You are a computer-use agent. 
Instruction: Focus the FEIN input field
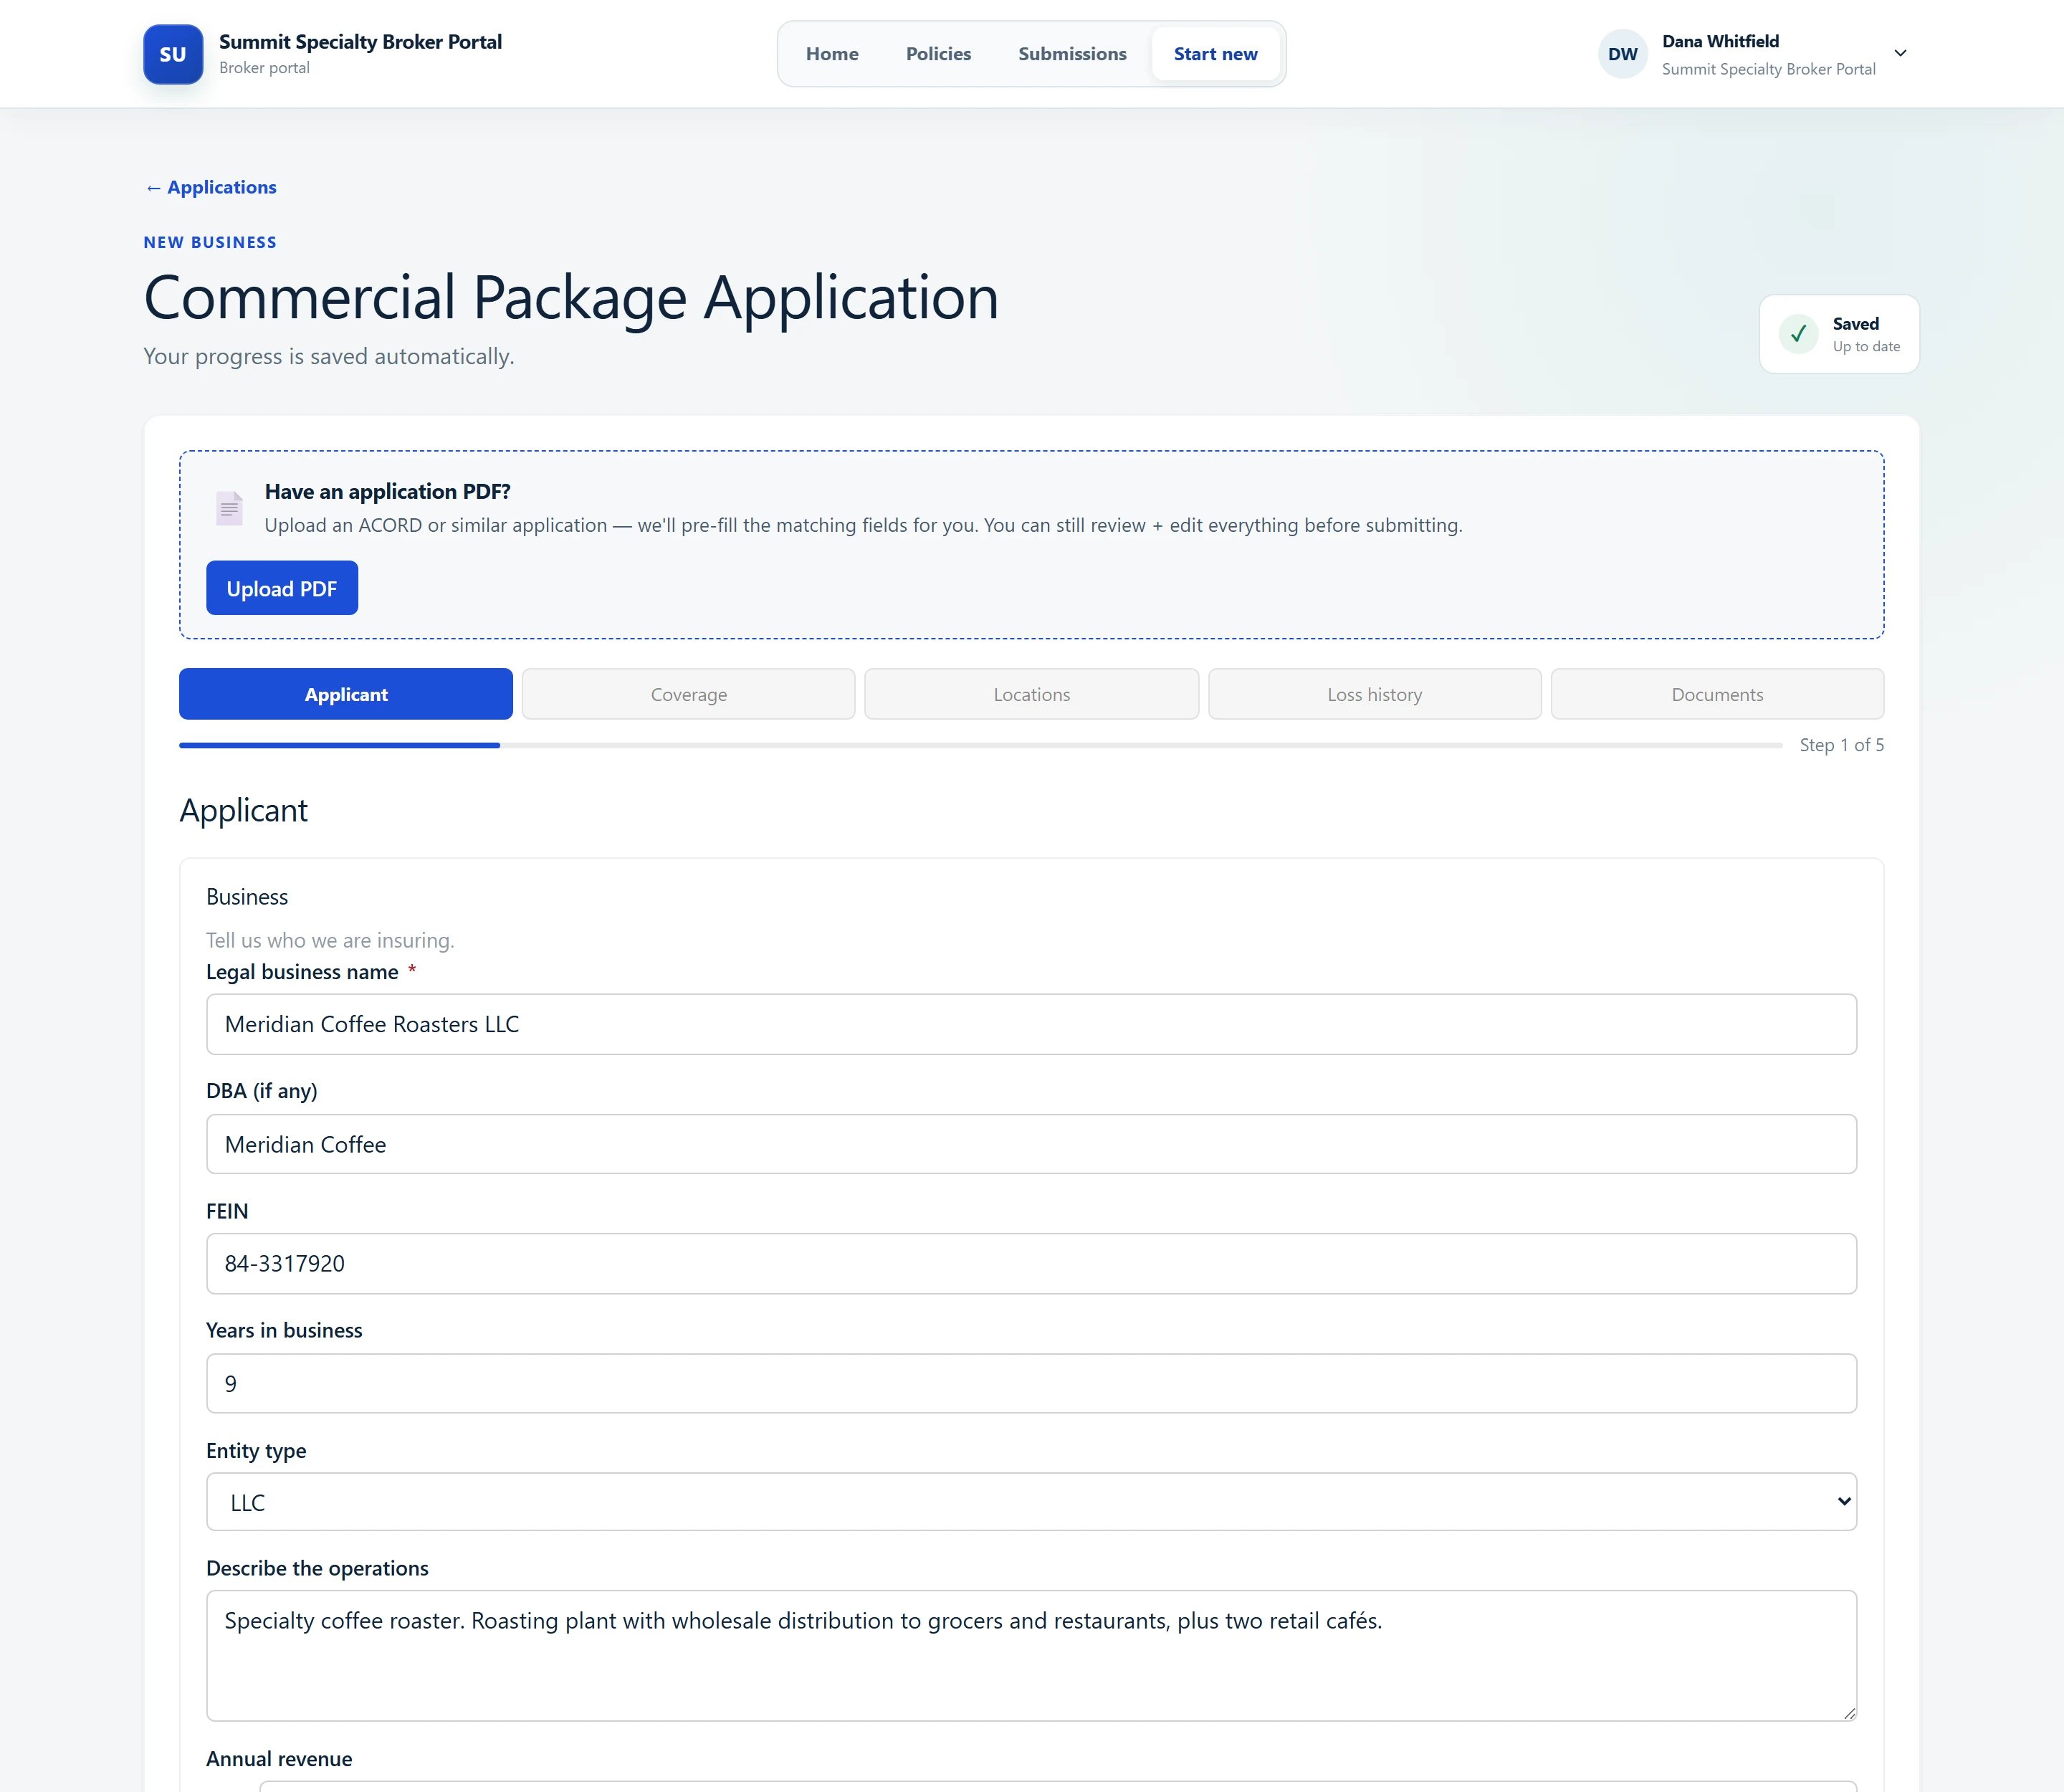tap(1031, 1263)
